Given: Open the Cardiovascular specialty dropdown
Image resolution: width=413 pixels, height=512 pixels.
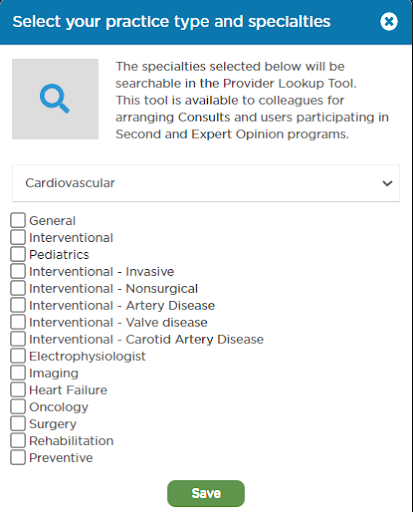Looking at the screenshot, I should coord(206,183).
